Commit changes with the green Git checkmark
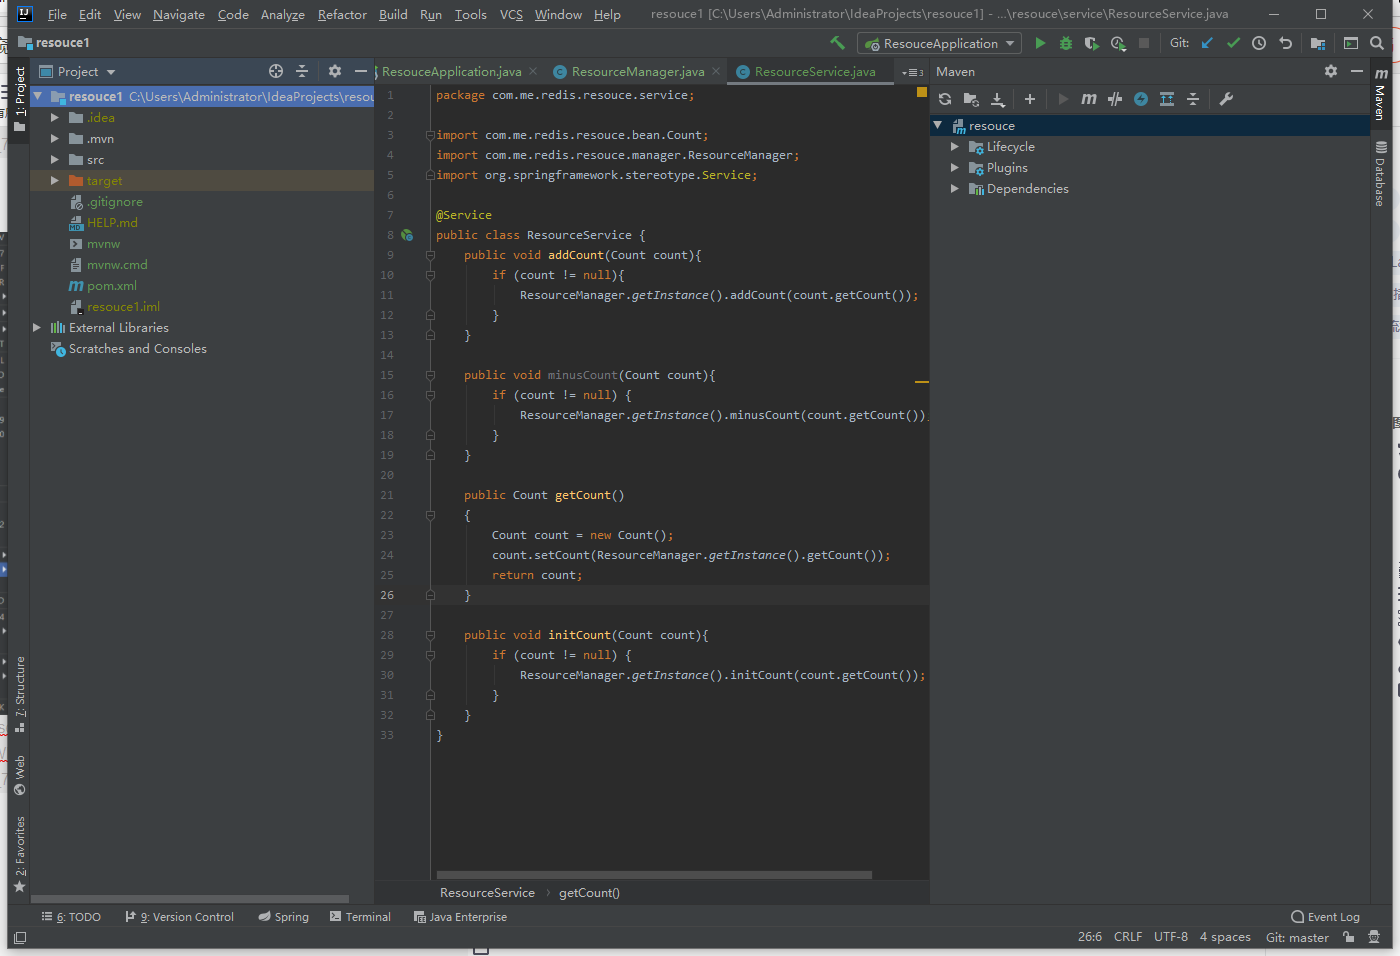The width and height of the screenshot is (1400, 956). (1233, 43)
